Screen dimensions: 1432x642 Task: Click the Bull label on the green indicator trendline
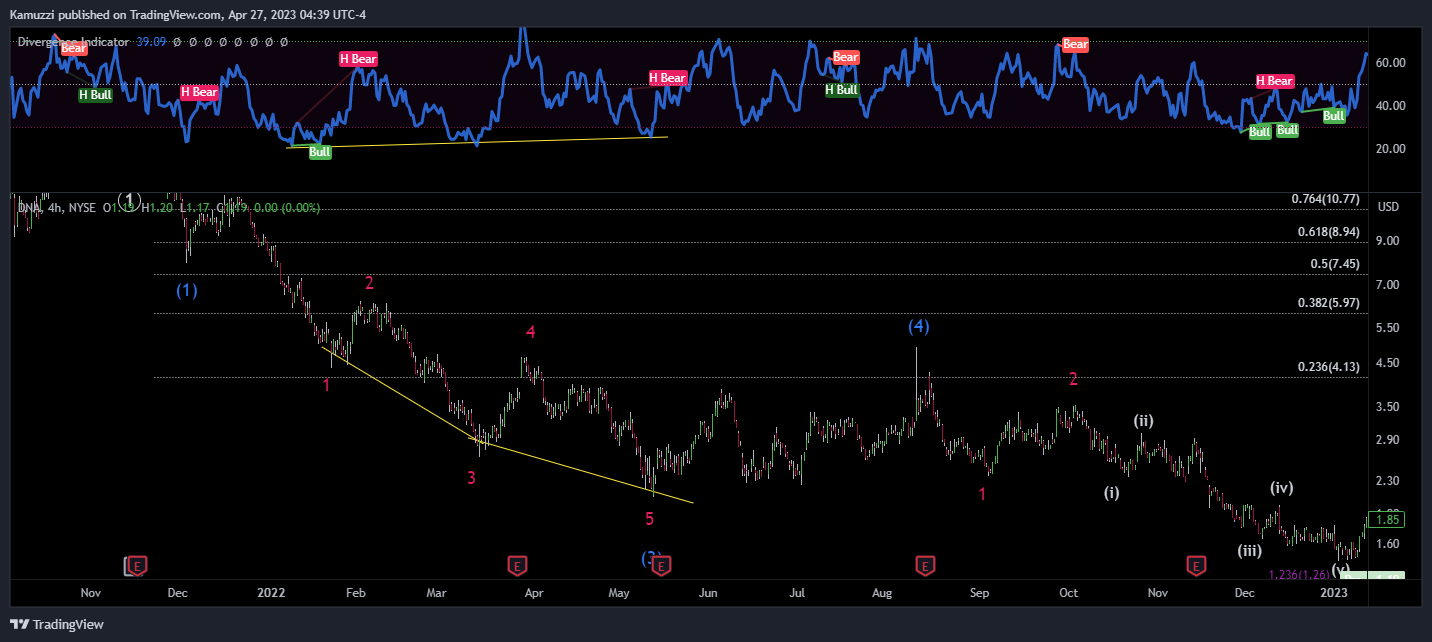pyautogui.click(x=1334, y=116)
